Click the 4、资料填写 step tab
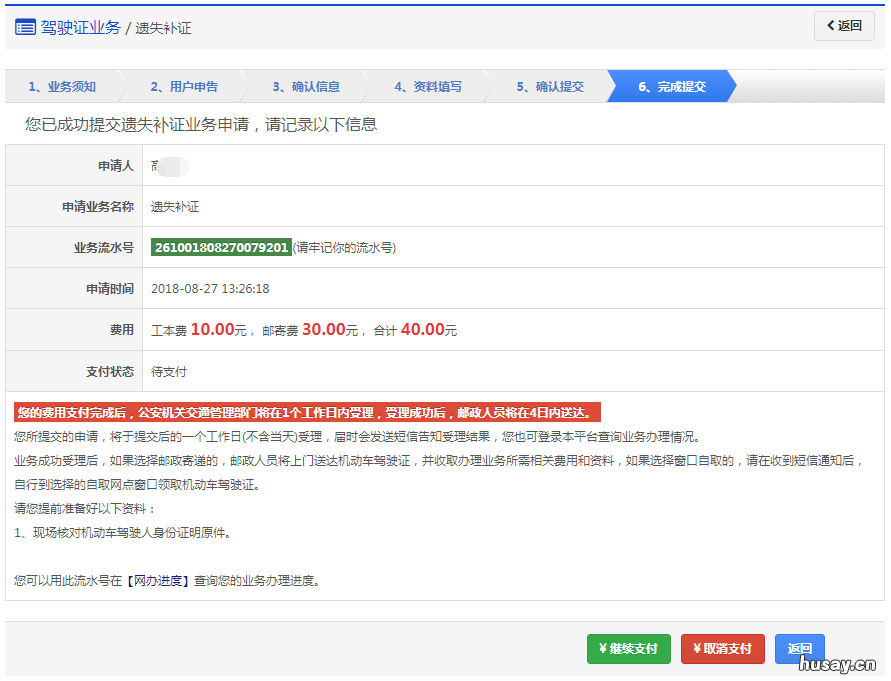891x681 pixels. (x=432, y=86)
